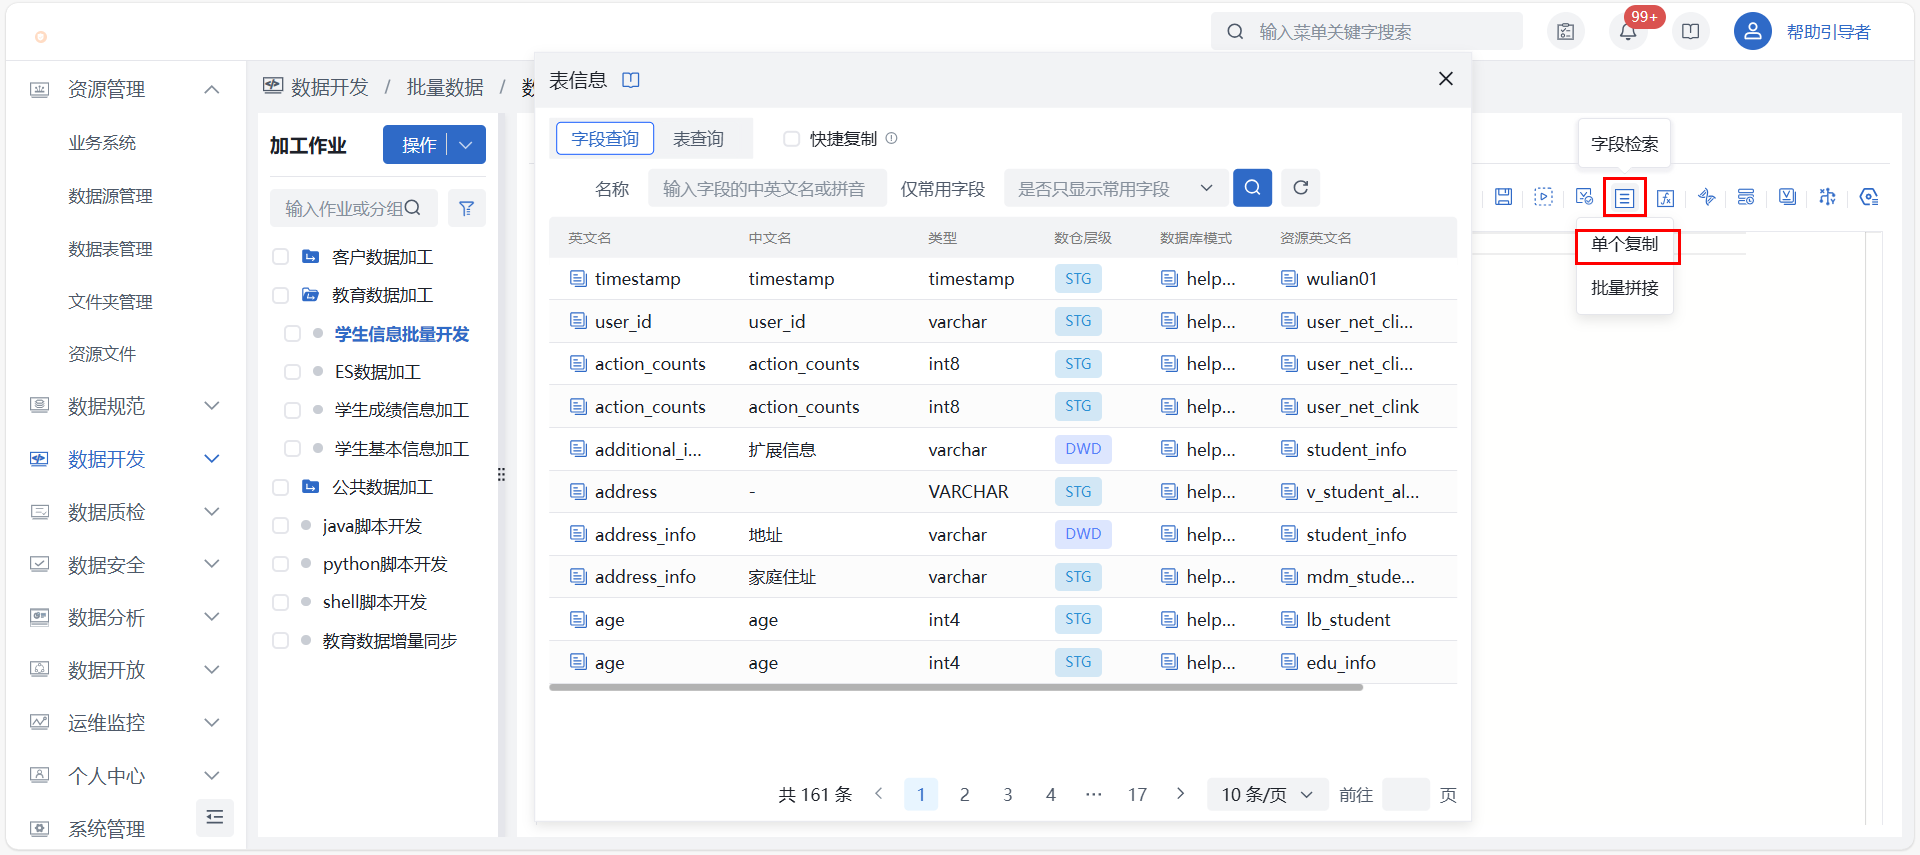Click the fx function icon in toolbar
The height and width of the screenshot is (855, 1920).
[1665, 197]
